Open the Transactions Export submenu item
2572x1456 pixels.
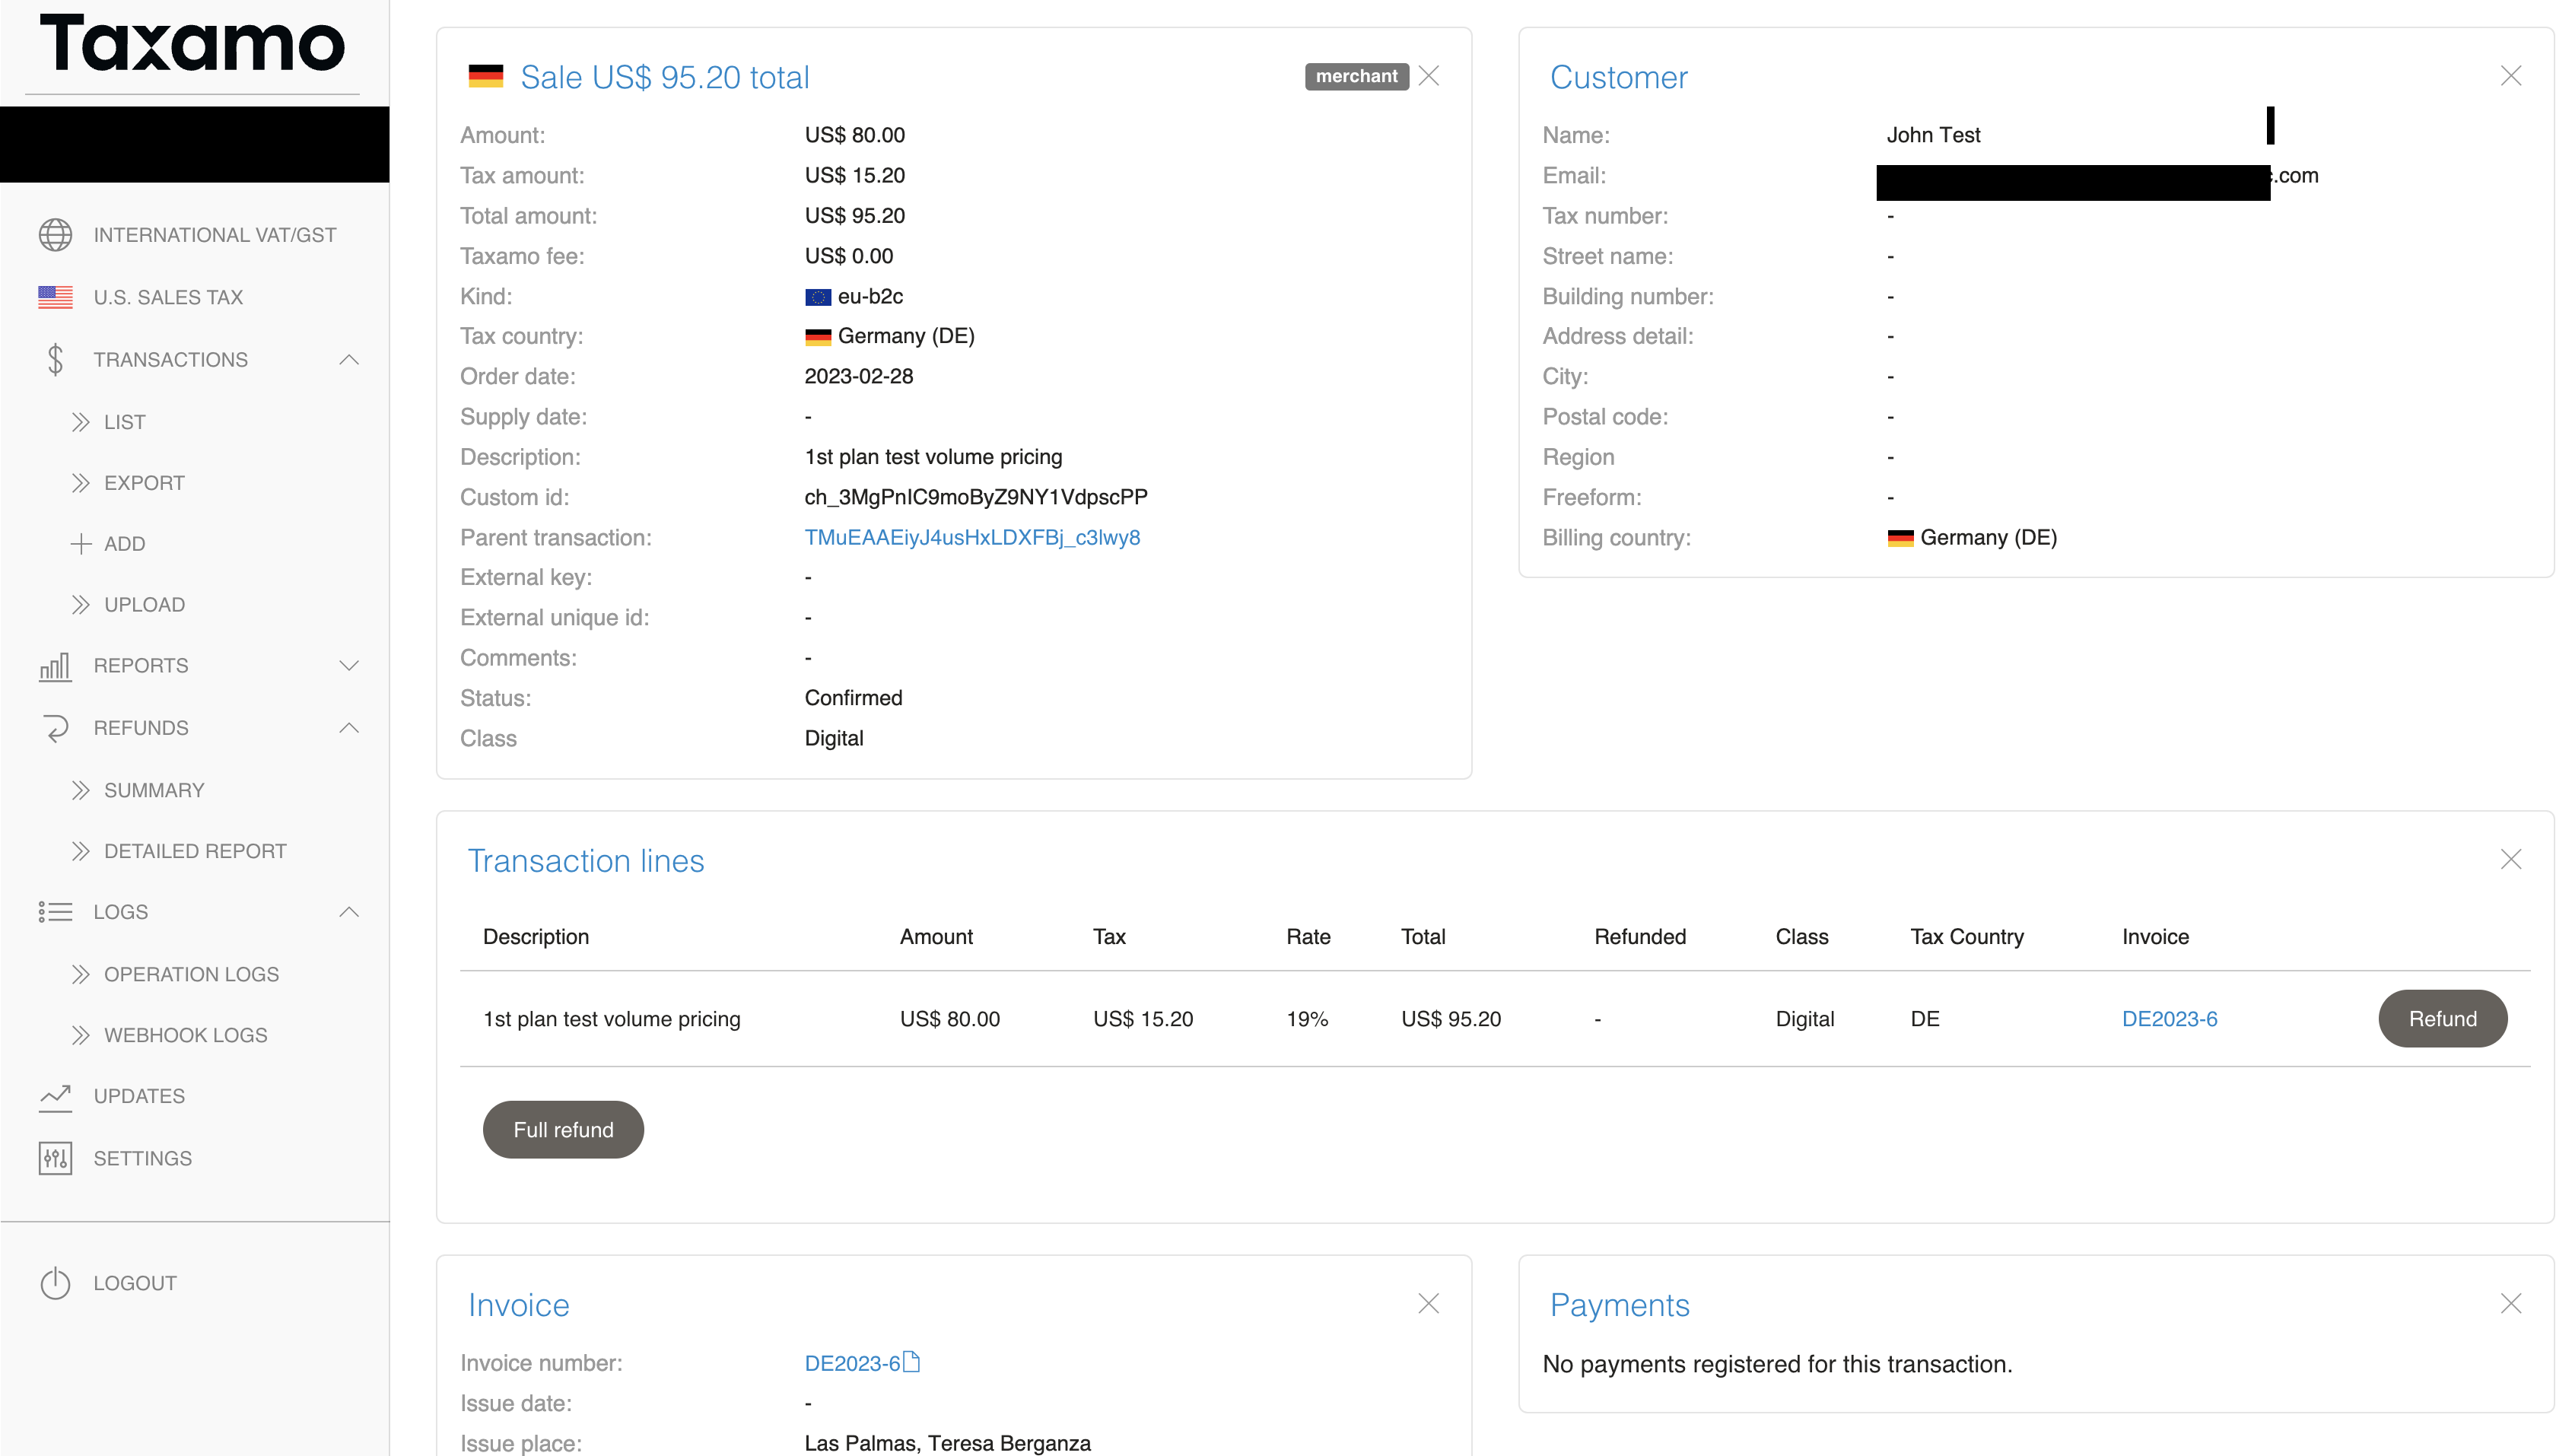pyautogui.click(x=144, y=483)
